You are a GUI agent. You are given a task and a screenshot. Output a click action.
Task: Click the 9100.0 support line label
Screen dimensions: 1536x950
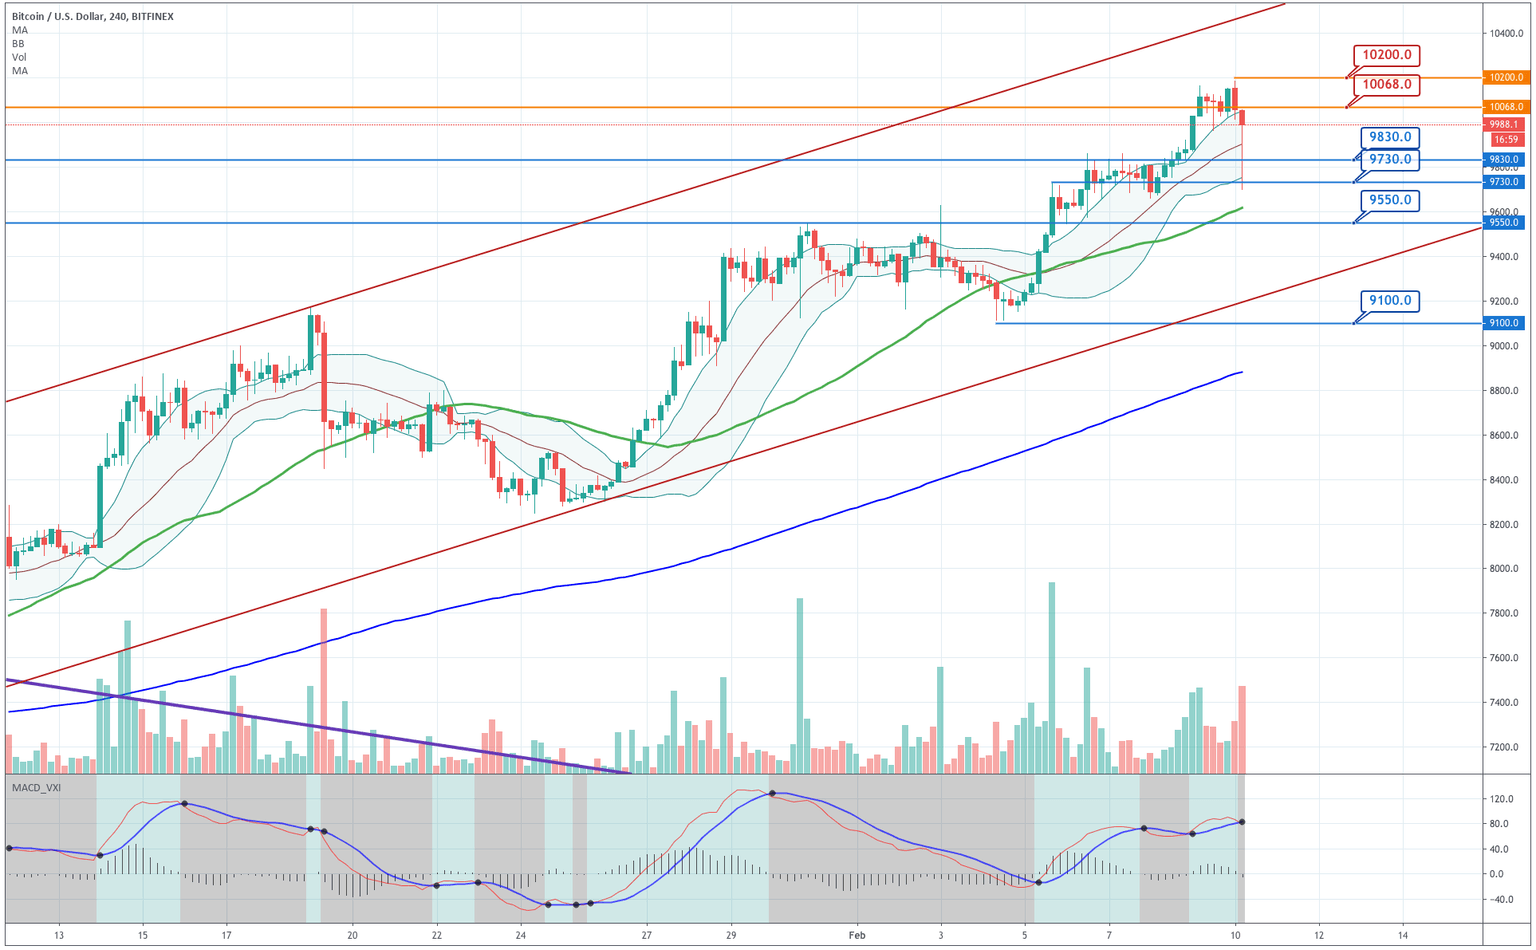tap(1388, 301)
